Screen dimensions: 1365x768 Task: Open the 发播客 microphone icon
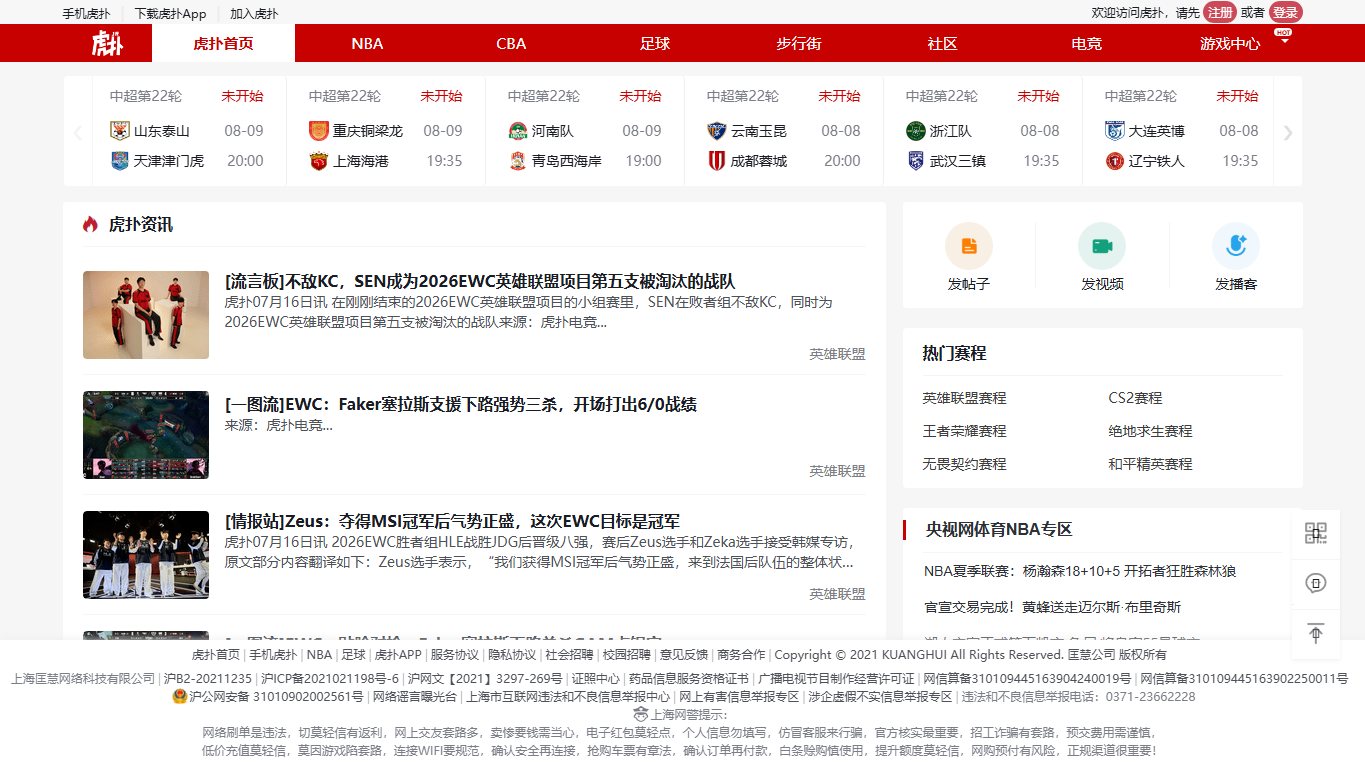coord(1236,246)
